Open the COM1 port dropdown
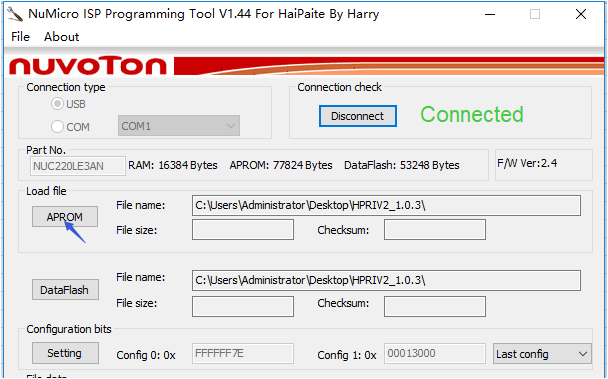 (x=179, y=126)
